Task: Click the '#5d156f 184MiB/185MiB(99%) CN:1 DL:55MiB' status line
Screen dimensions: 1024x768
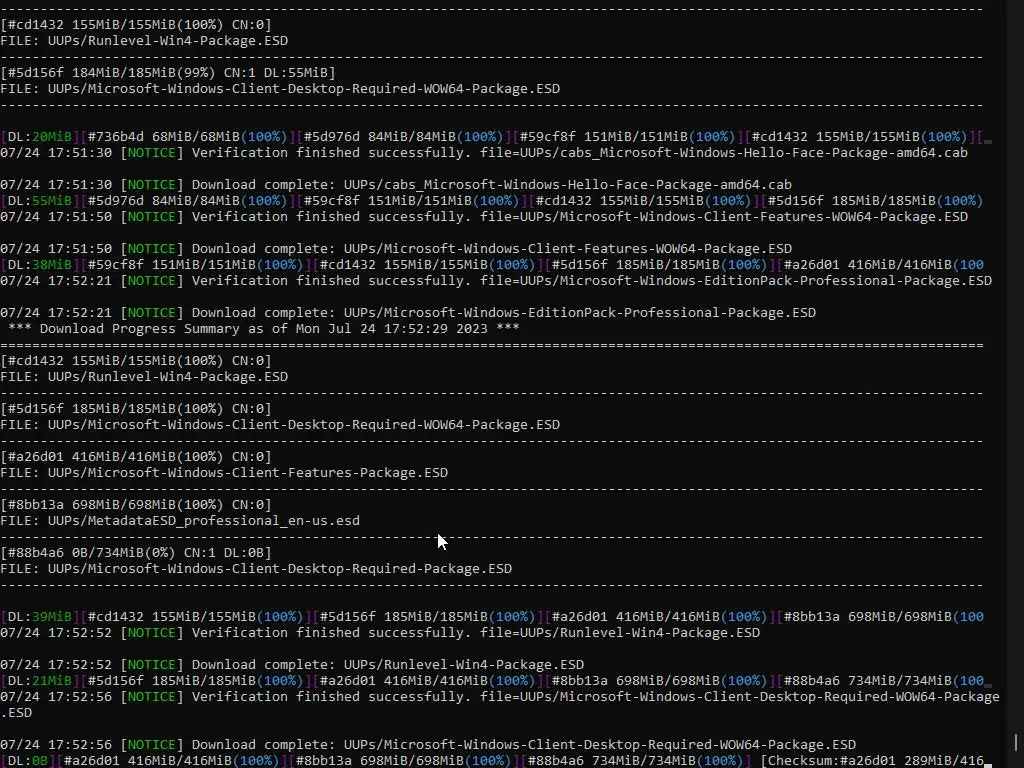Action: tap(168, 72)
